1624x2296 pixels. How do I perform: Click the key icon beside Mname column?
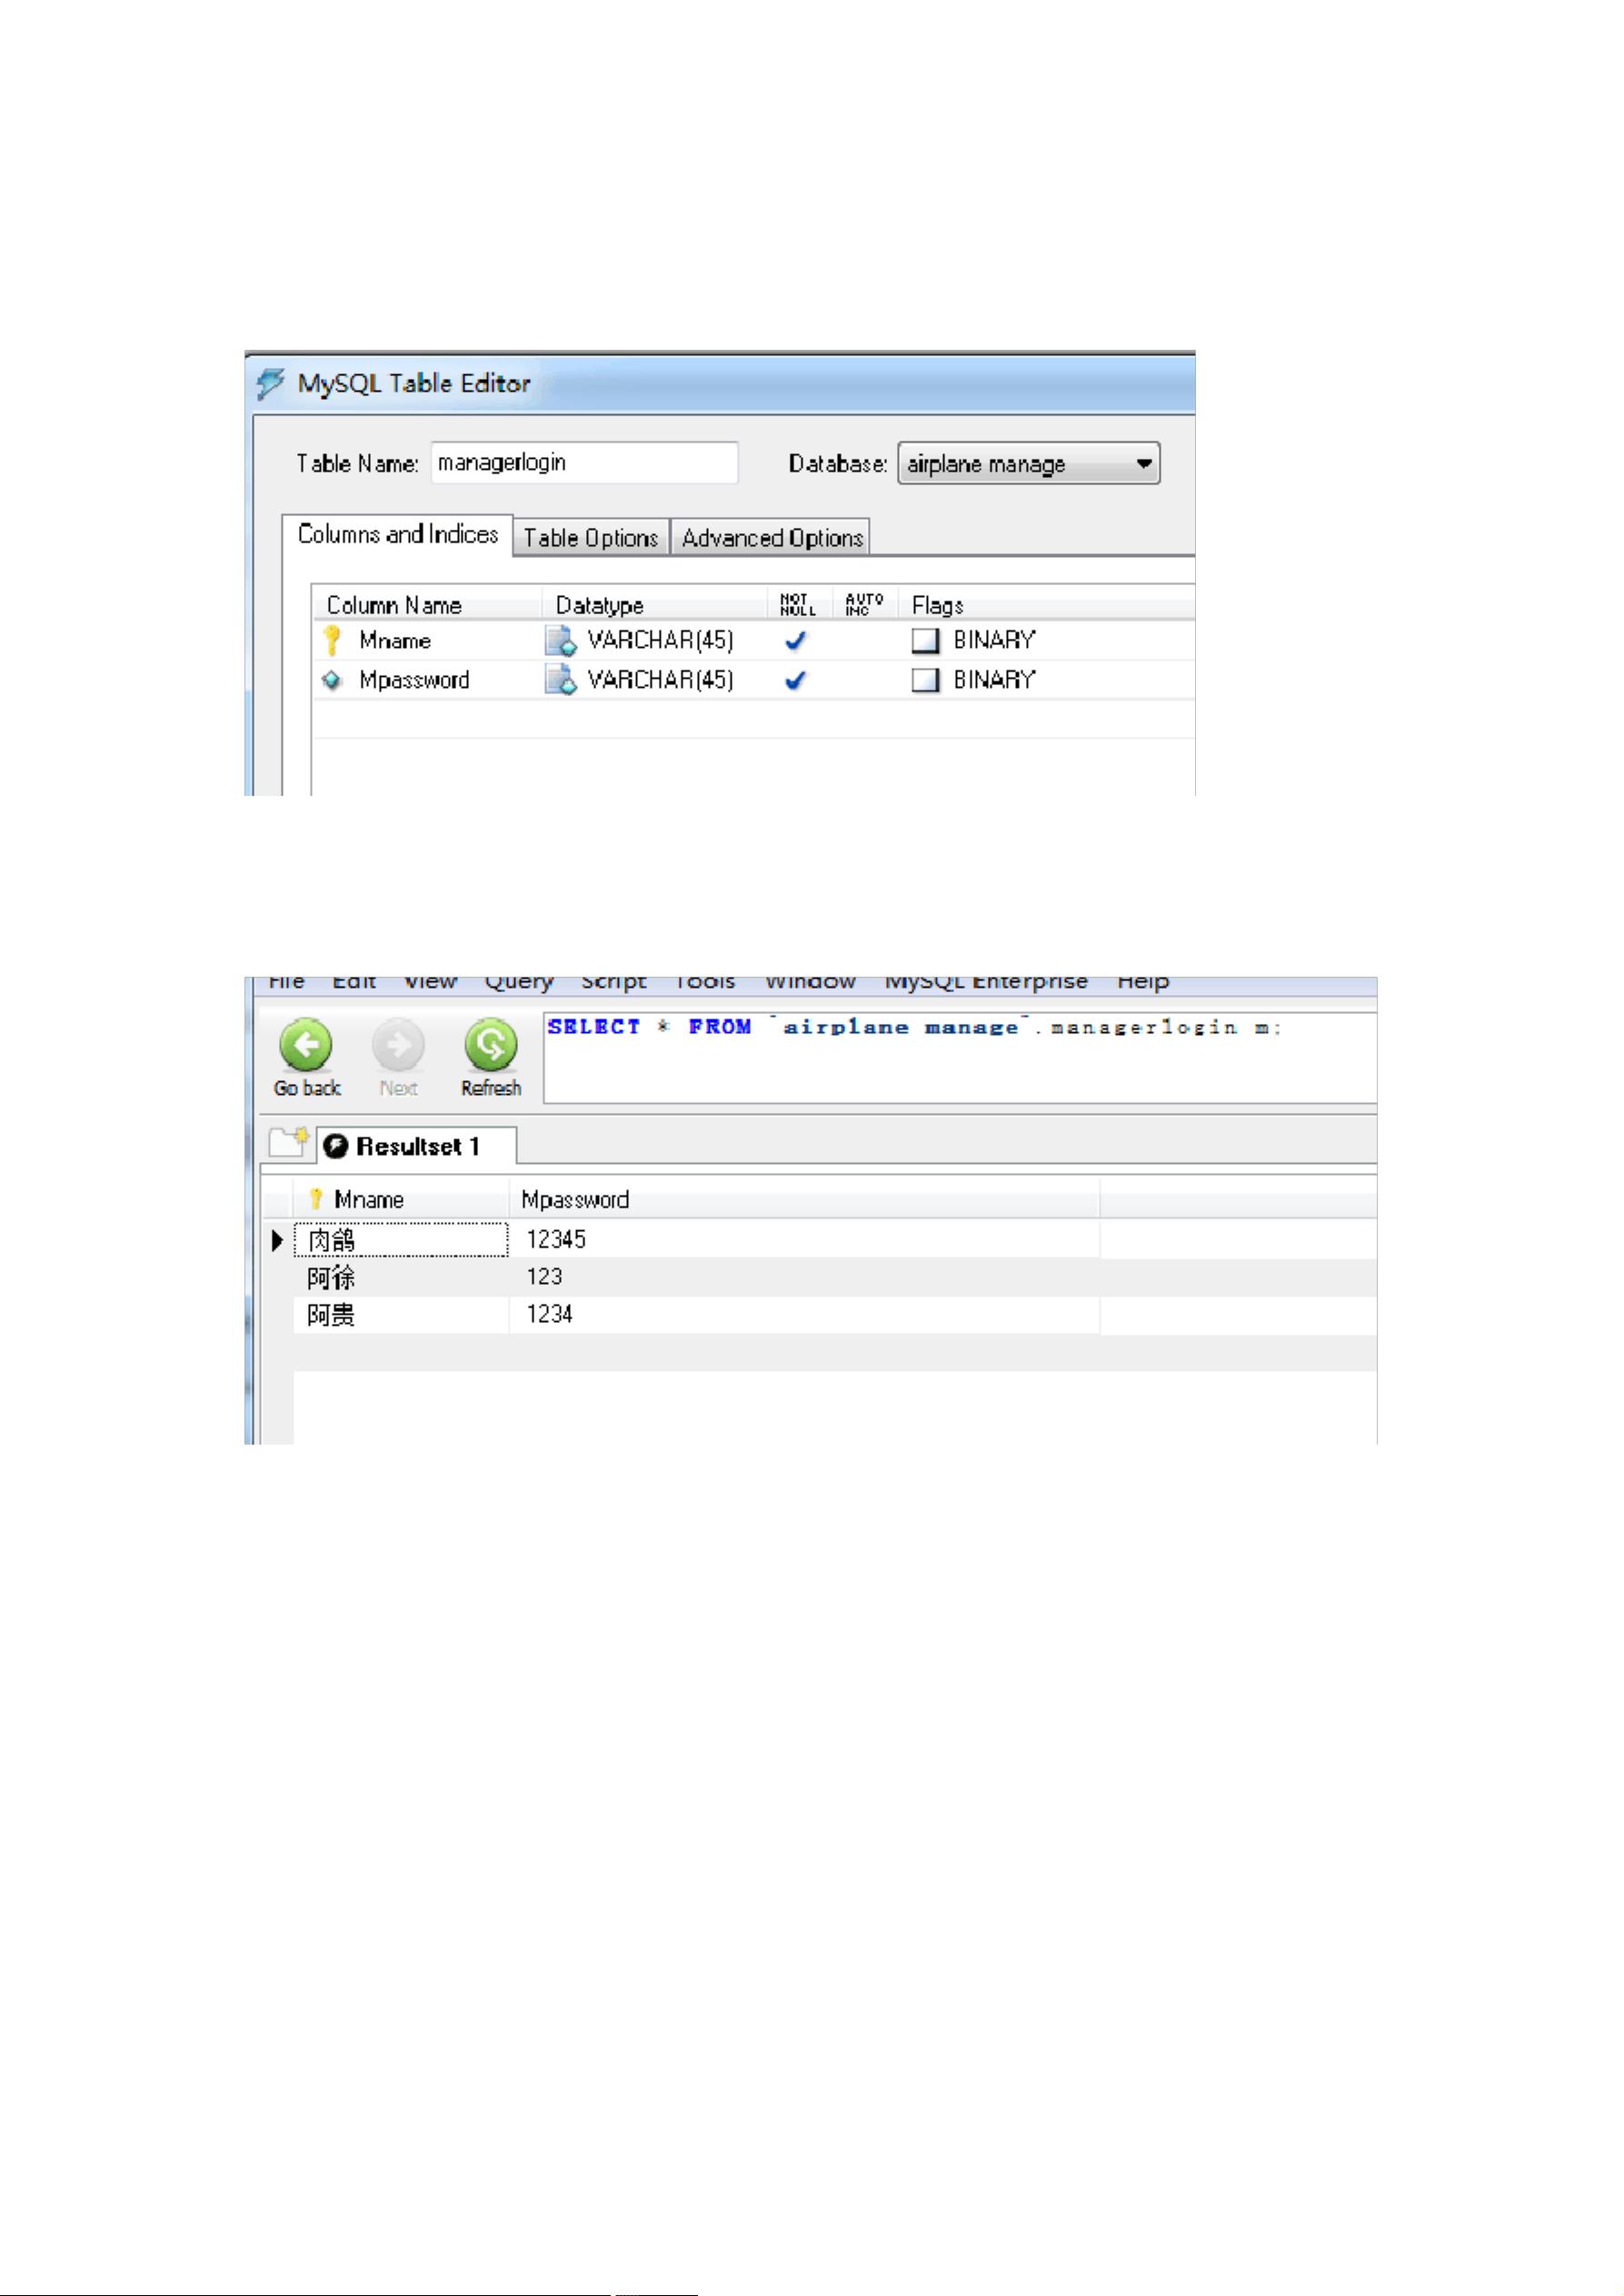(332, 640)
